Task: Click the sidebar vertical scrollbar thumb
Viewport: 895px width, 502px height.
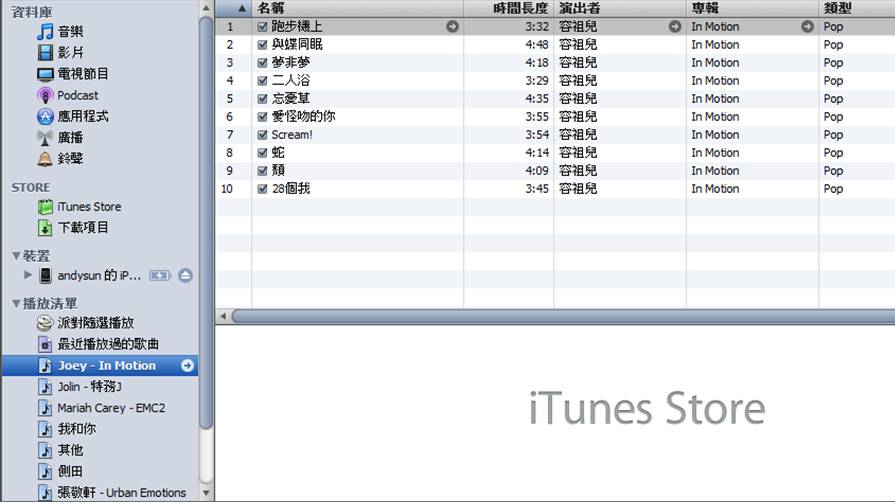Action: click(206, 223)
